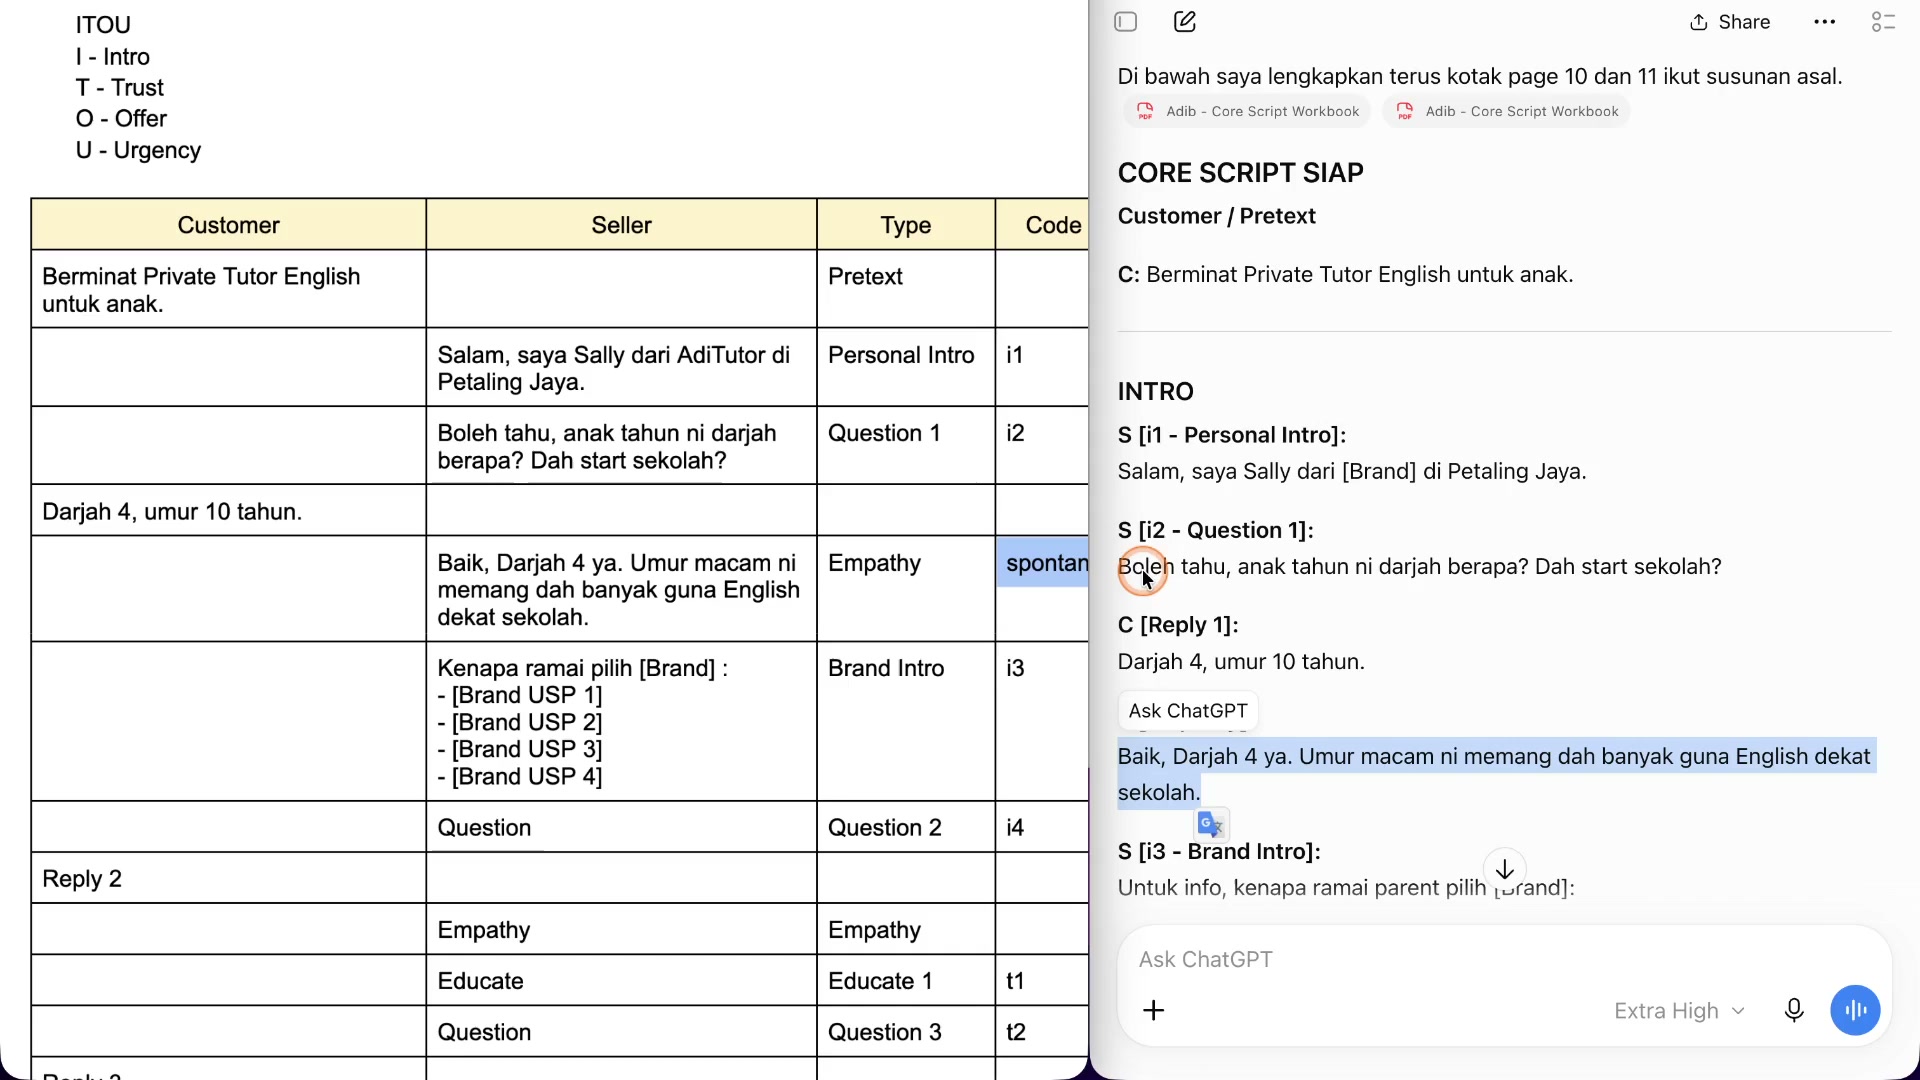Select the Customer column header cell
This screenshot has height=1080, width=1920.
click(x=228, y=225)
